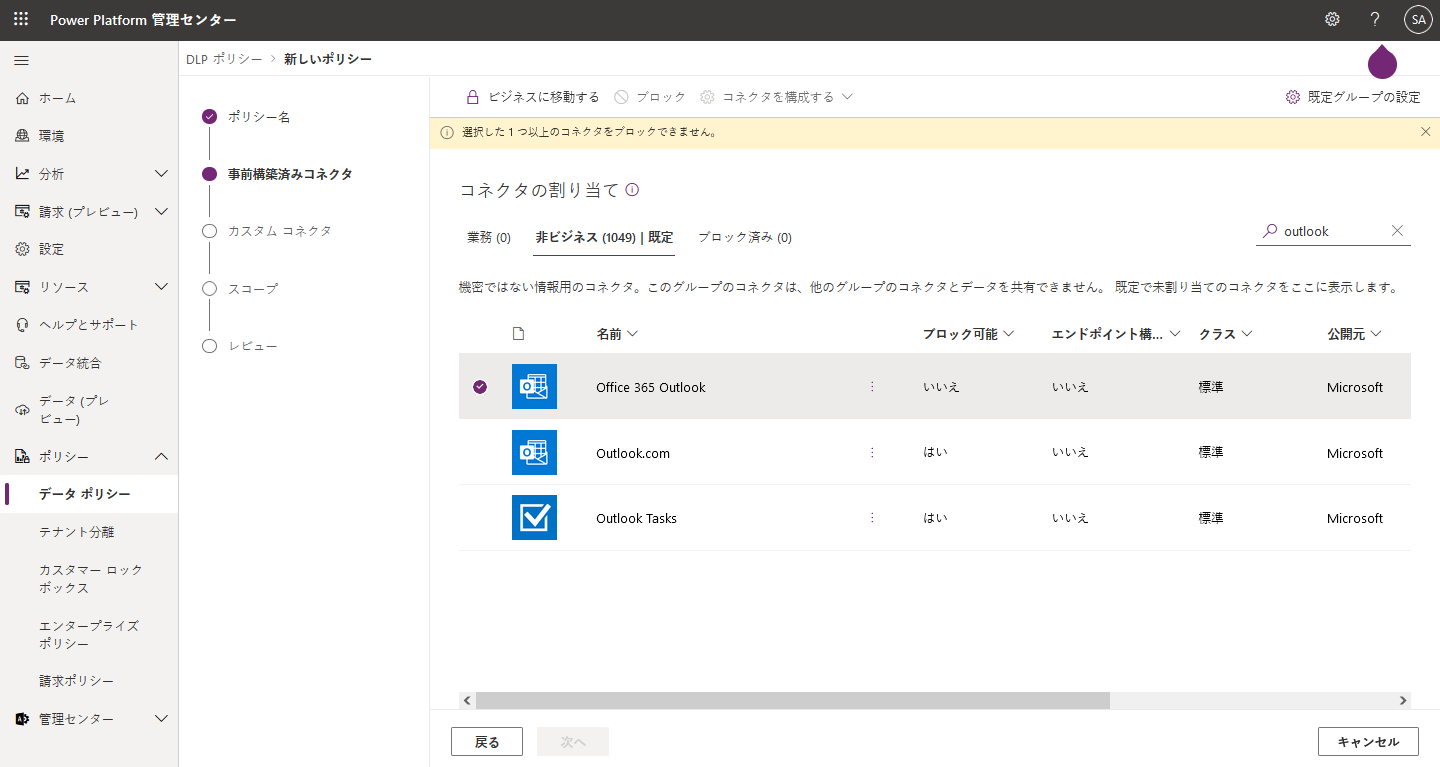Open カスタマー ロックボックス in sidebar
The image size is (1440, 767).
pos(89,579)
